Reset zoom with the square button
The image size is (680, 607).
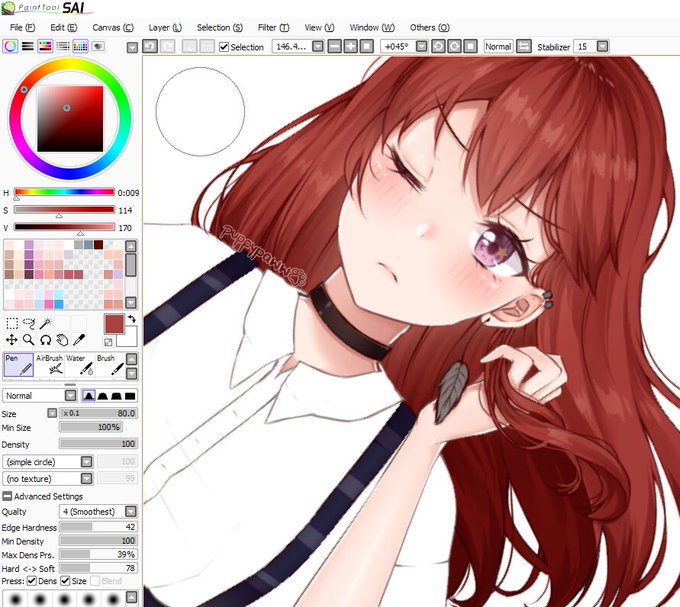(366, 46)
